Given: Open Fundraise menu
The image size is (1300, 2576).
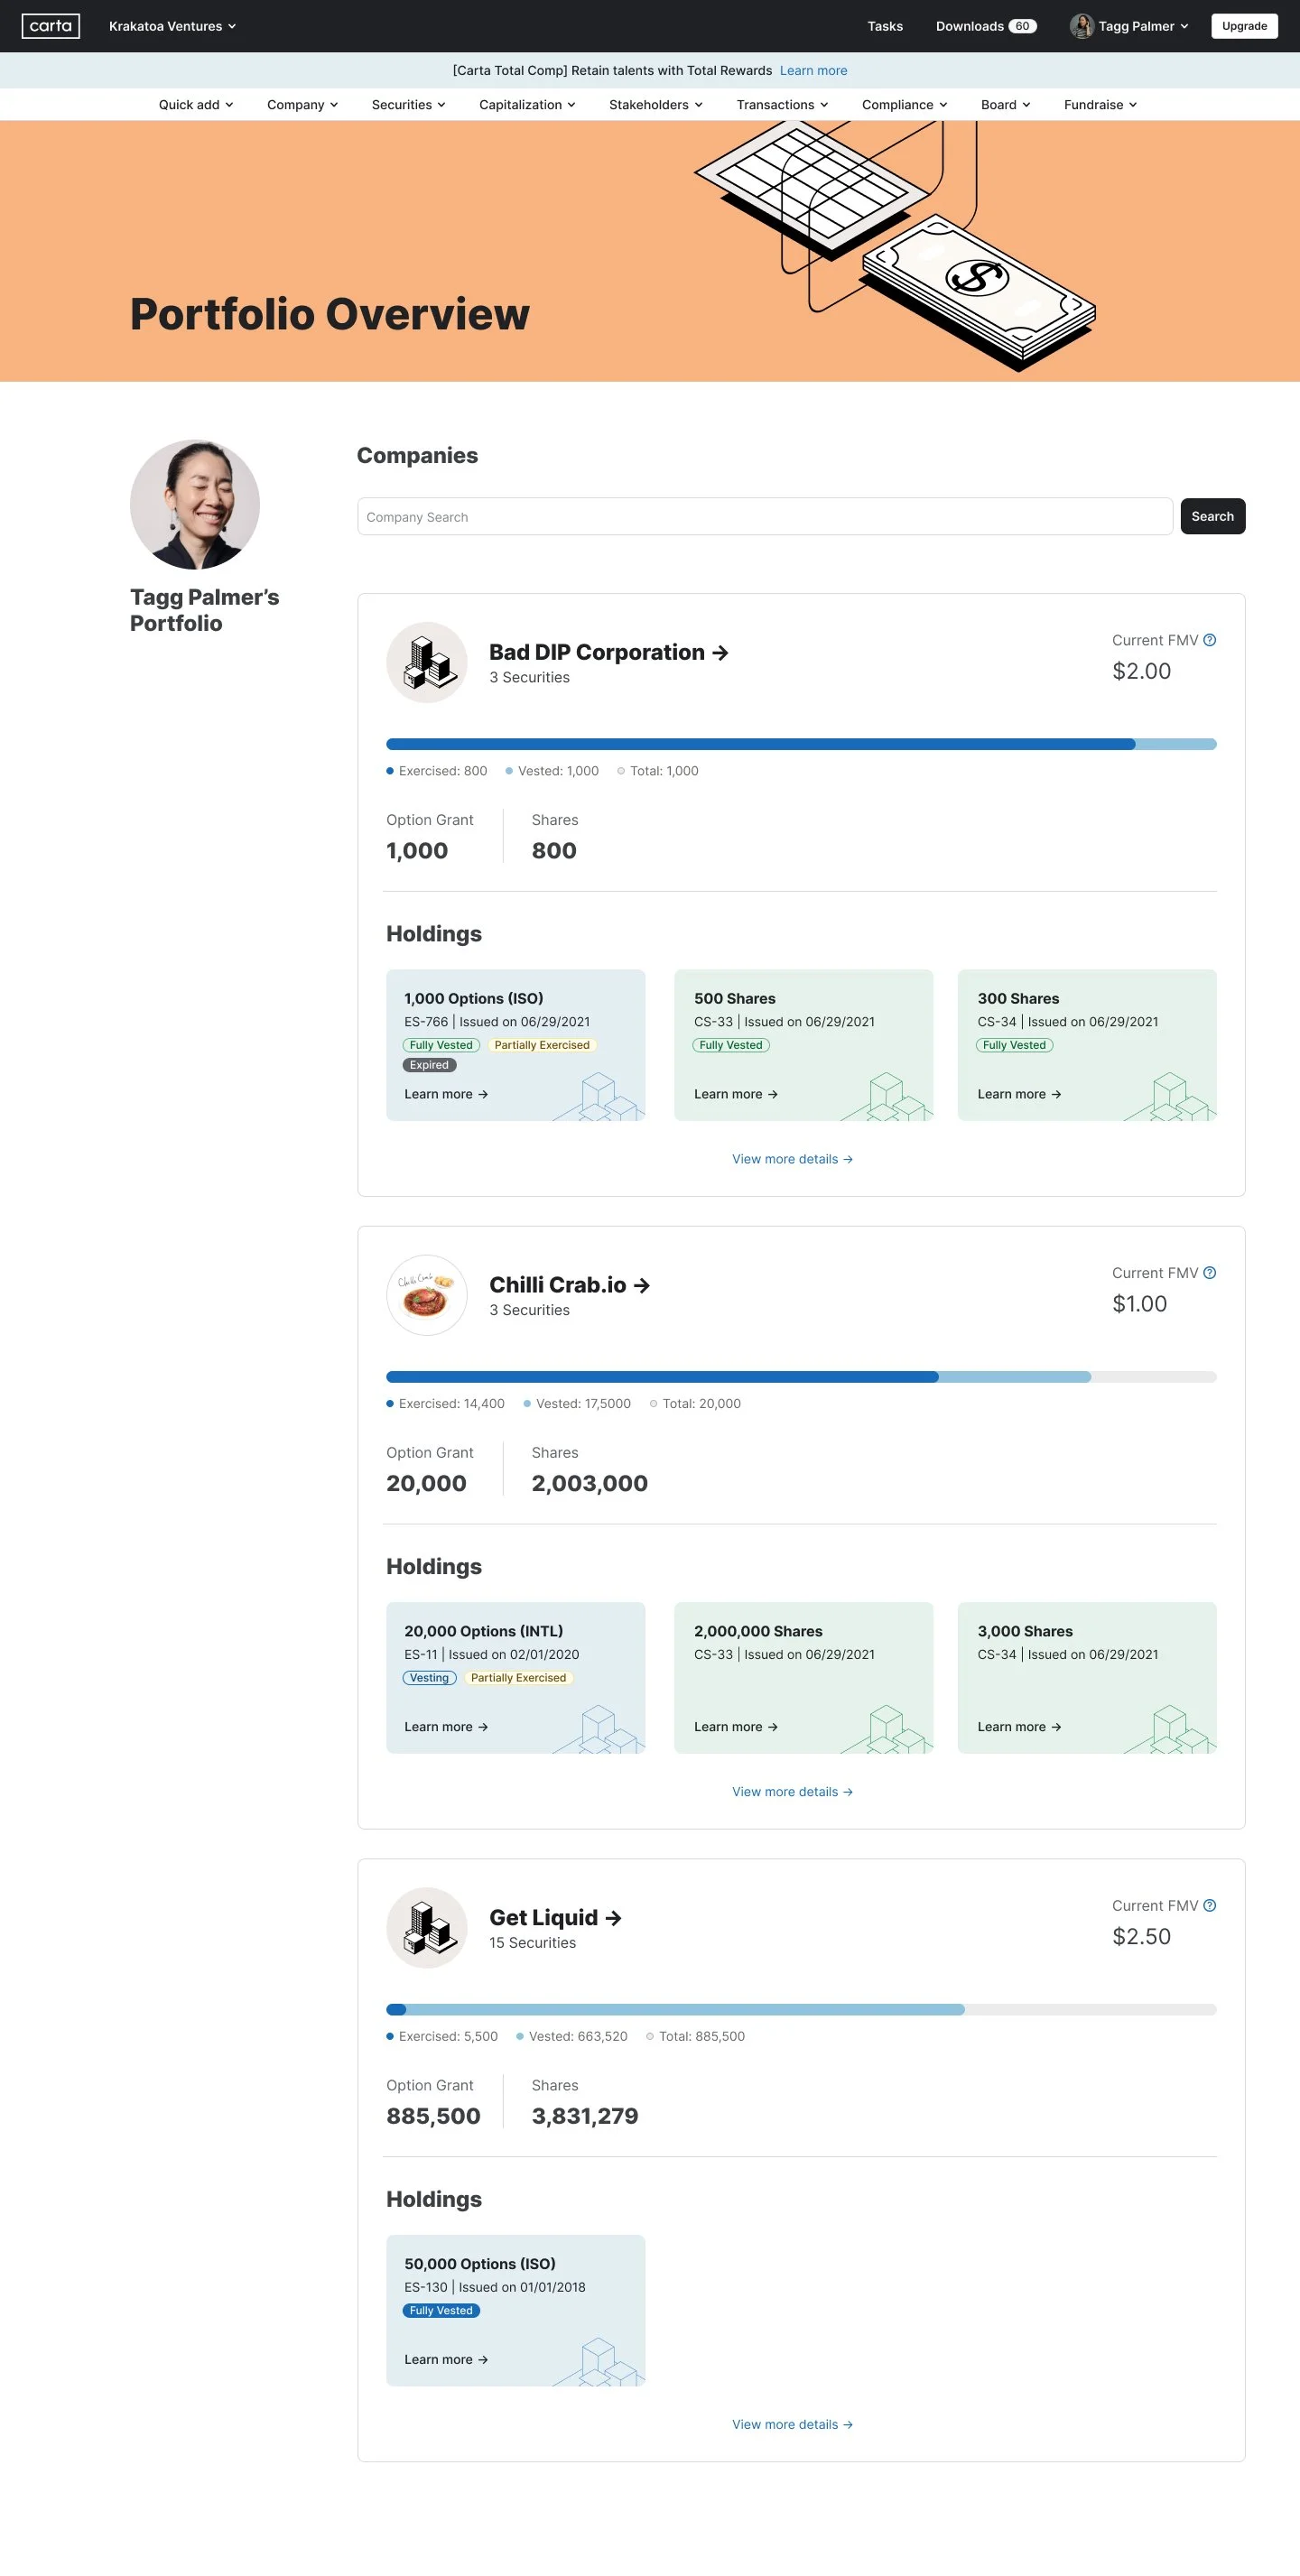Looking at the screenshot, I should pyautogui.click(x=1100, y=105).
